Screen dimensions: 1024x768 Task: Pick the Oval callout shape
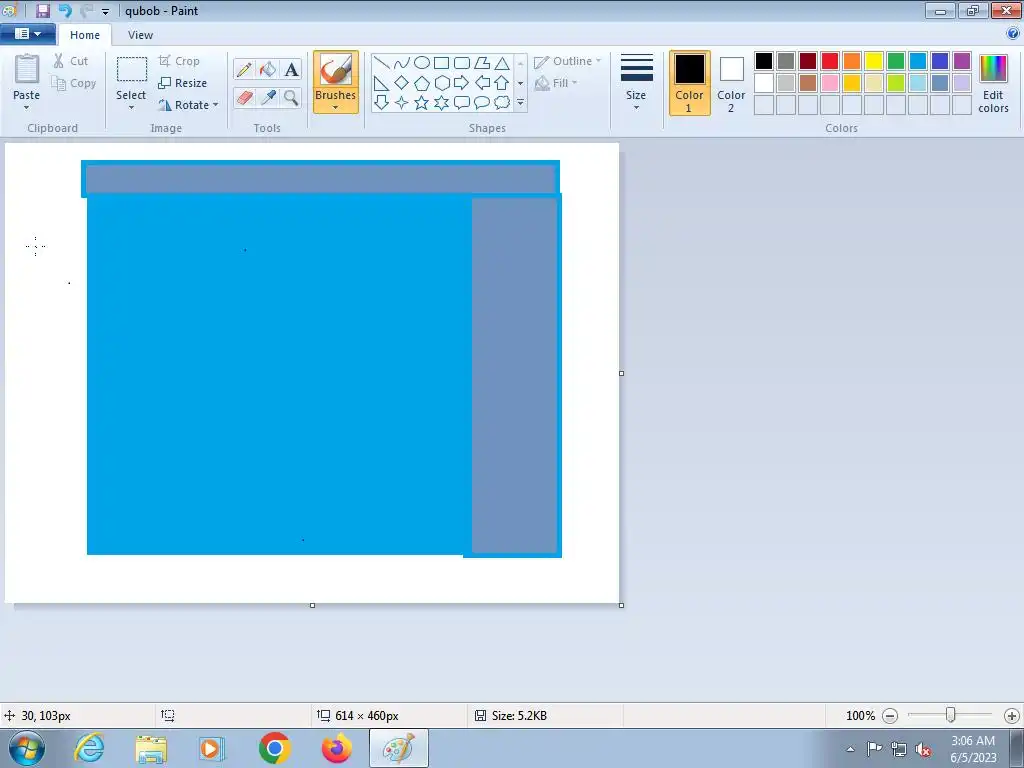tap(482, 103)
